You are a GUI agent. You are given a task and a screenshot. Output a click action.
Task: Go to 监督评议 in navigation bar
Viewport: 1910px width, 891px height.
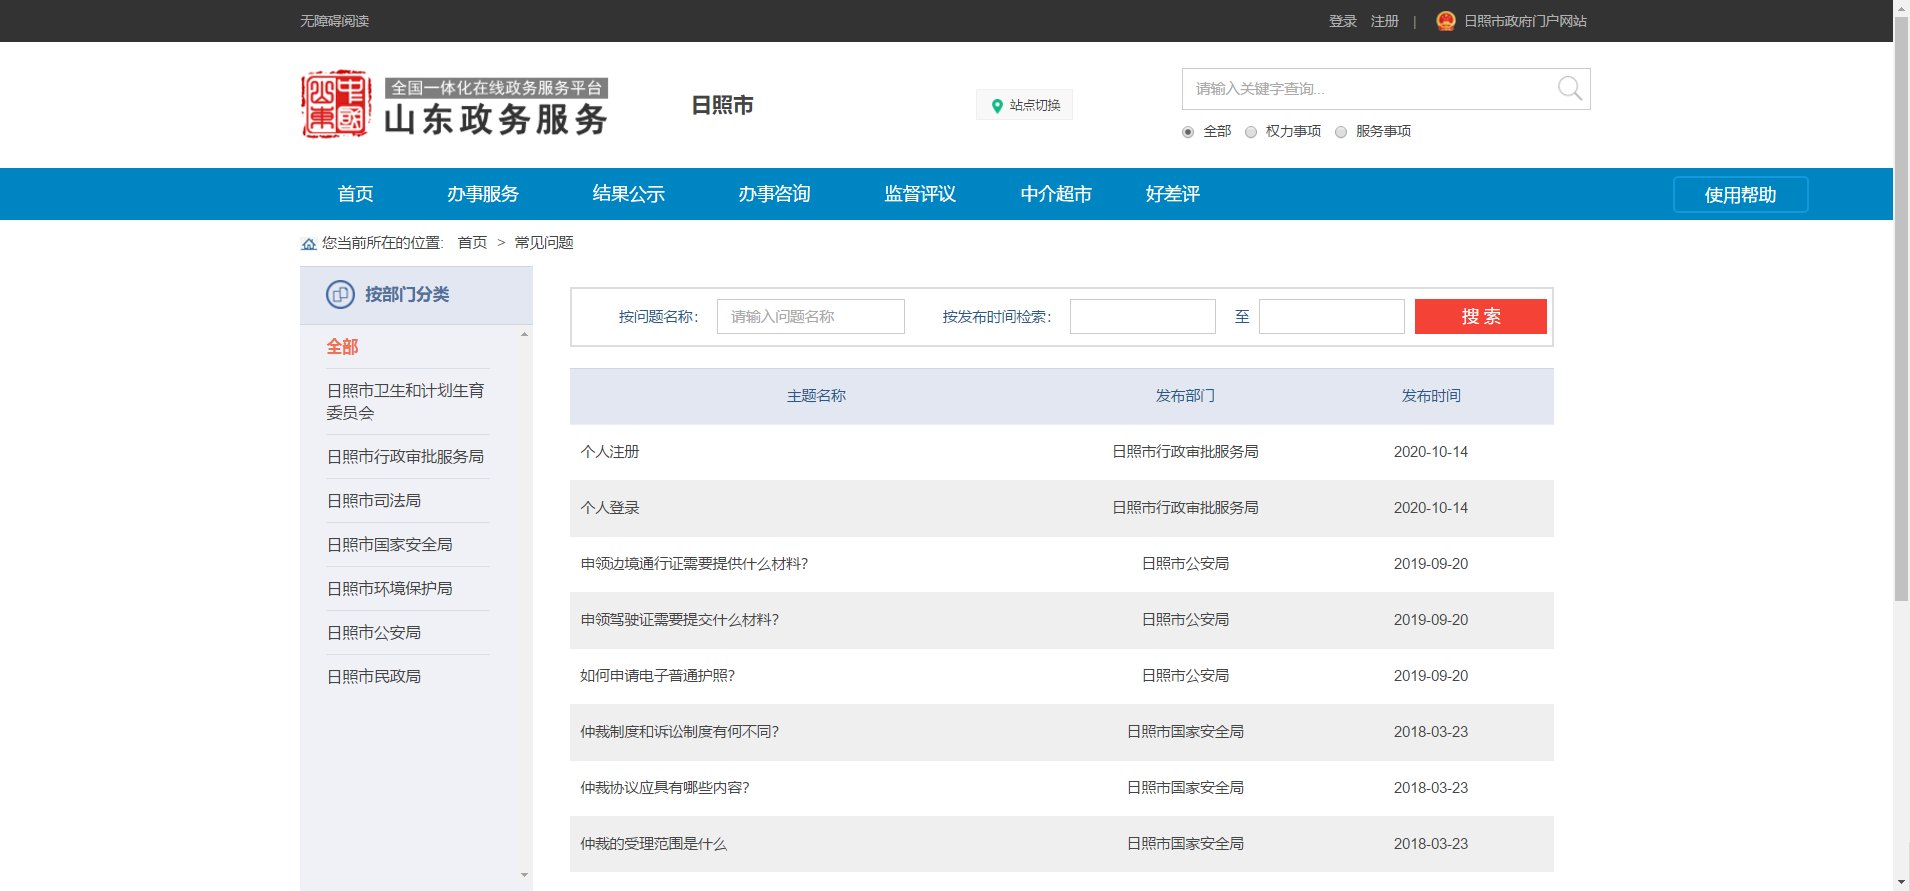pos(919,194)
